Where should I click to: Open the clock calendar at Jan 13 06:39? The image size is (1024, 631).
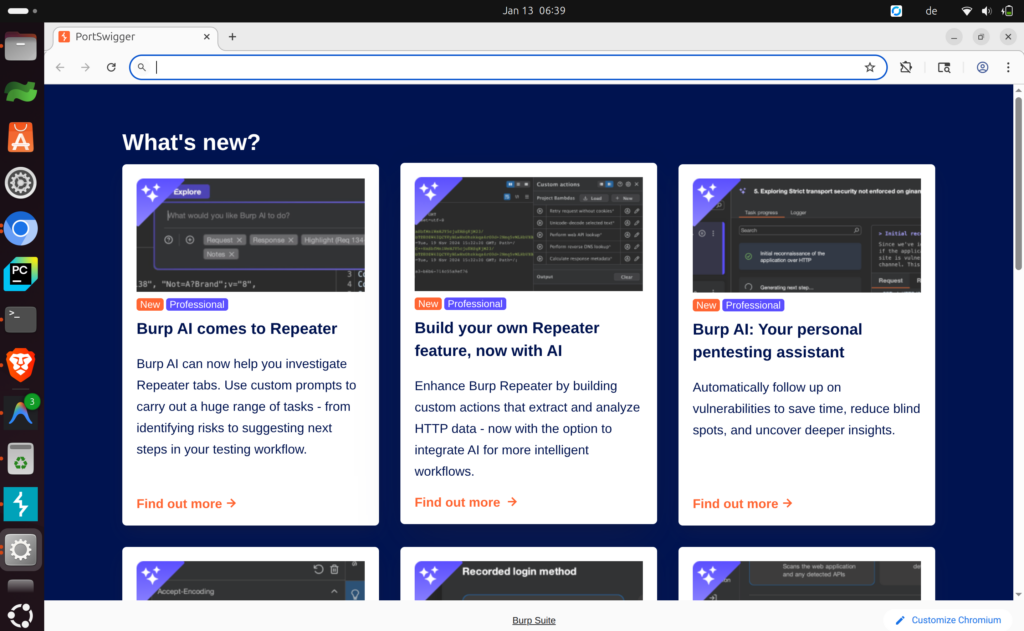535,11
